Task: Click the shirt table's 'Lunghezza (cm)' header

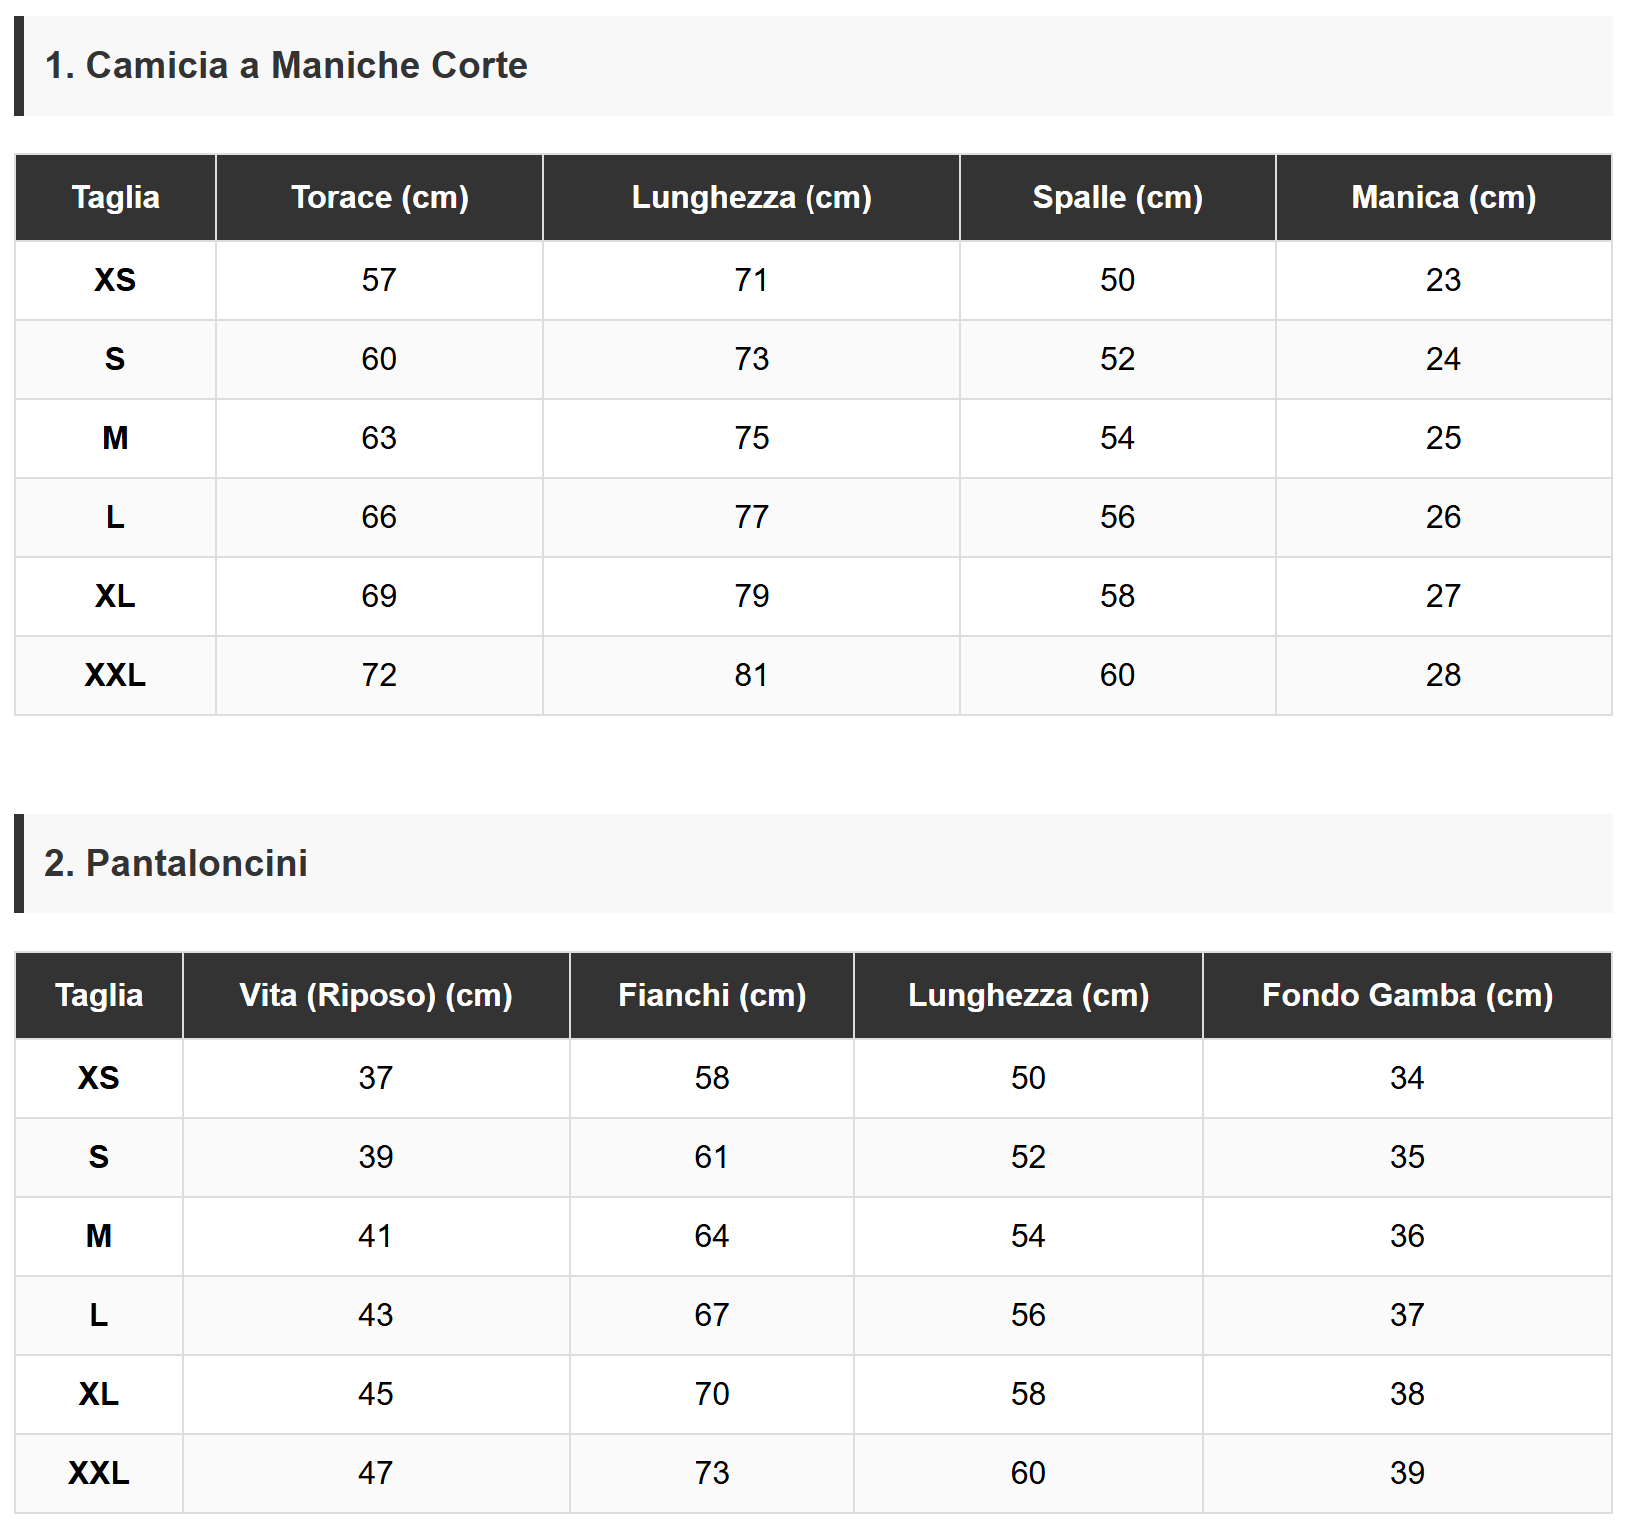Action: 751,197
